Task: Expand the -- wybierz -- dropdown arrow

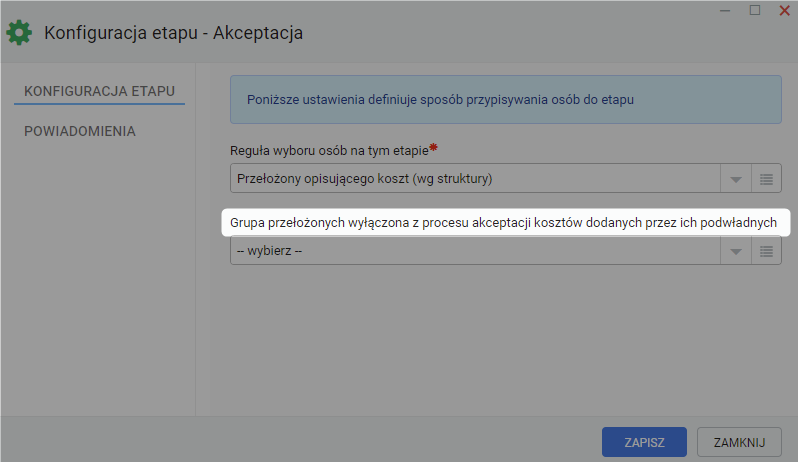Action: click(x=736, y=251)
